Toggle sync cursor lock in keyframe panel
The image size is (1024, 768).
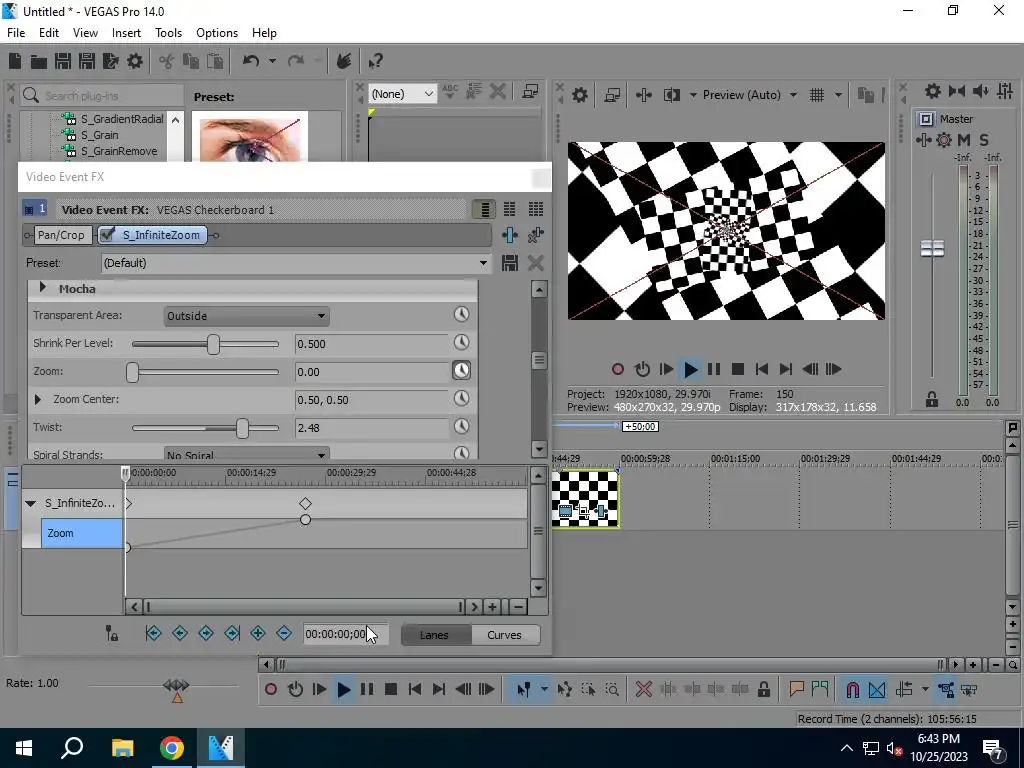coord(112,633)
